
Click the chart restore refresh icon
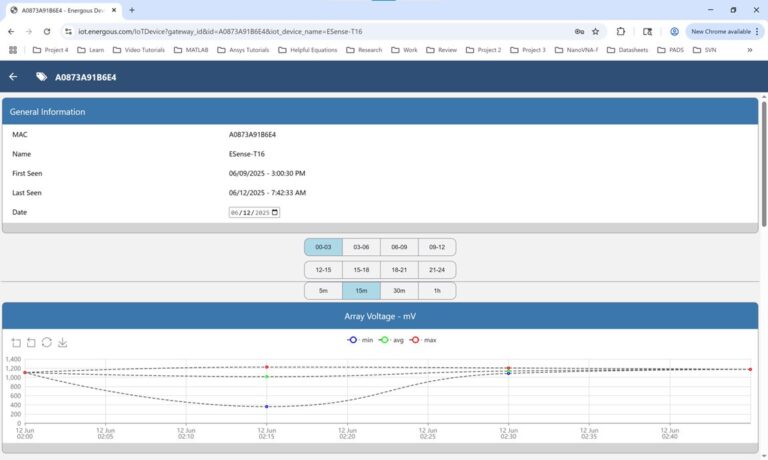47,343
